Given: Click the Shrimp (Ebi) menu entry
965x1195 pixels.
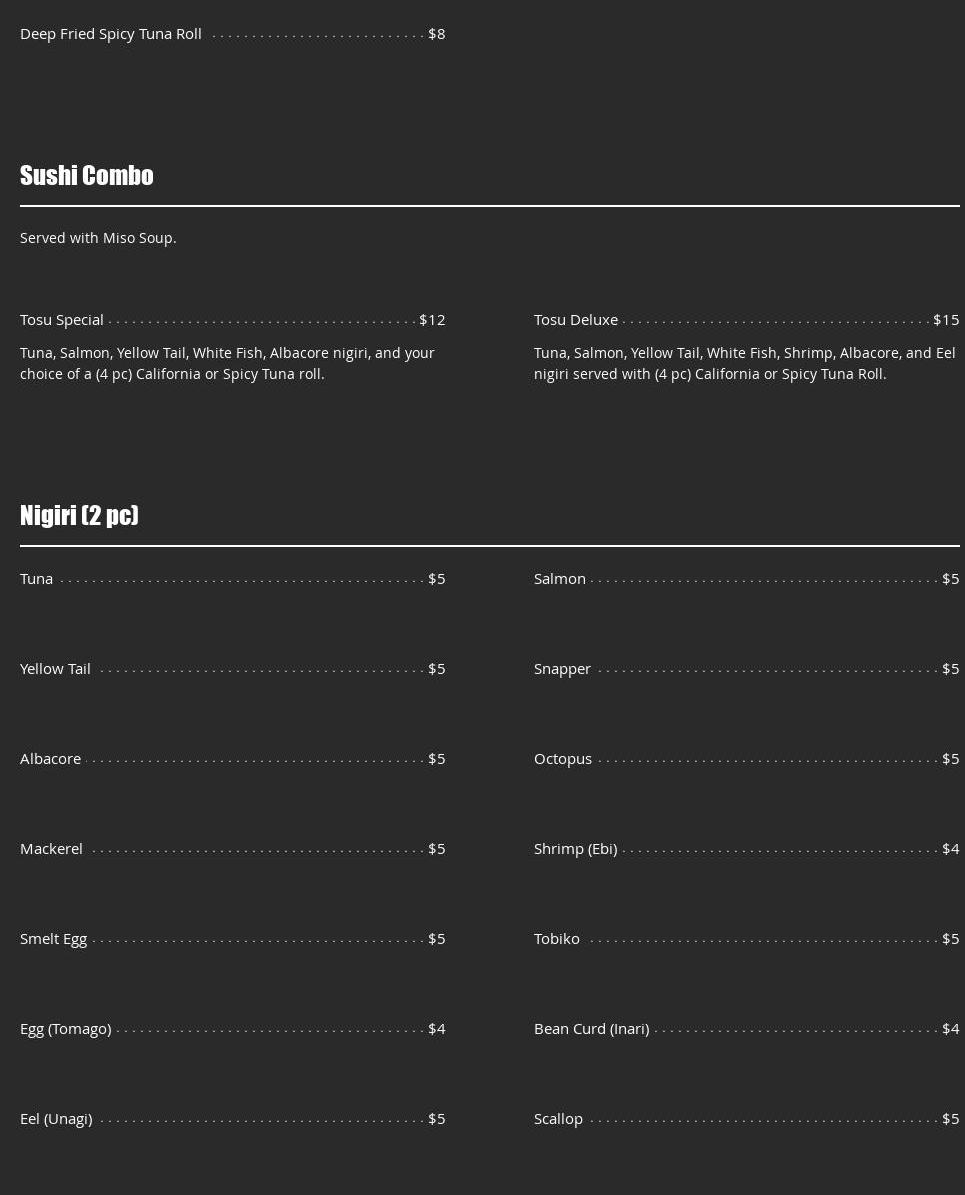Looking at the screenshot, I should [x=576, y=849].
